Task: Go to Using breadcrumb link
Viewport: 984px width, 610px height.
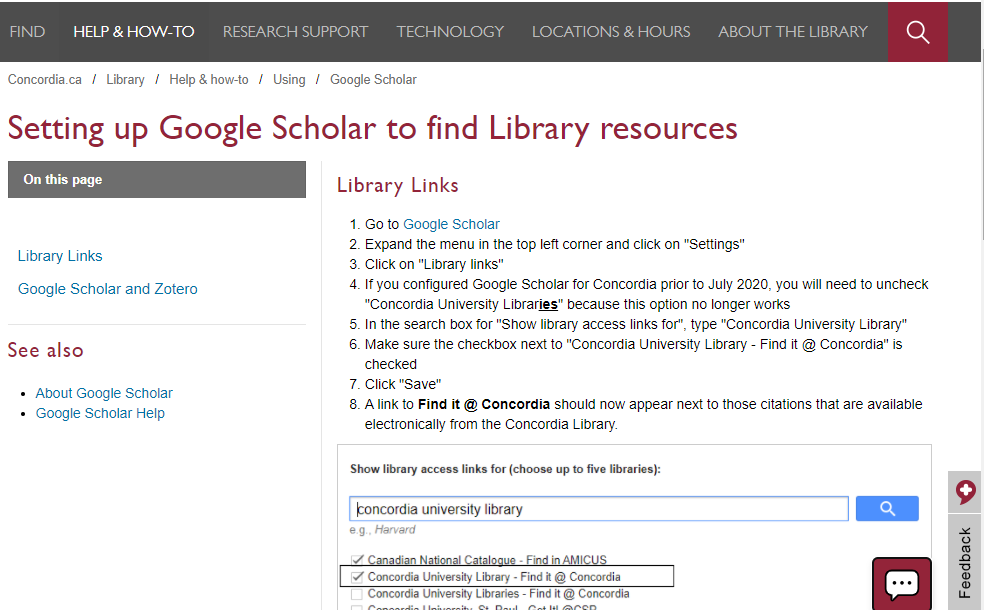Action: click(289, 80)
